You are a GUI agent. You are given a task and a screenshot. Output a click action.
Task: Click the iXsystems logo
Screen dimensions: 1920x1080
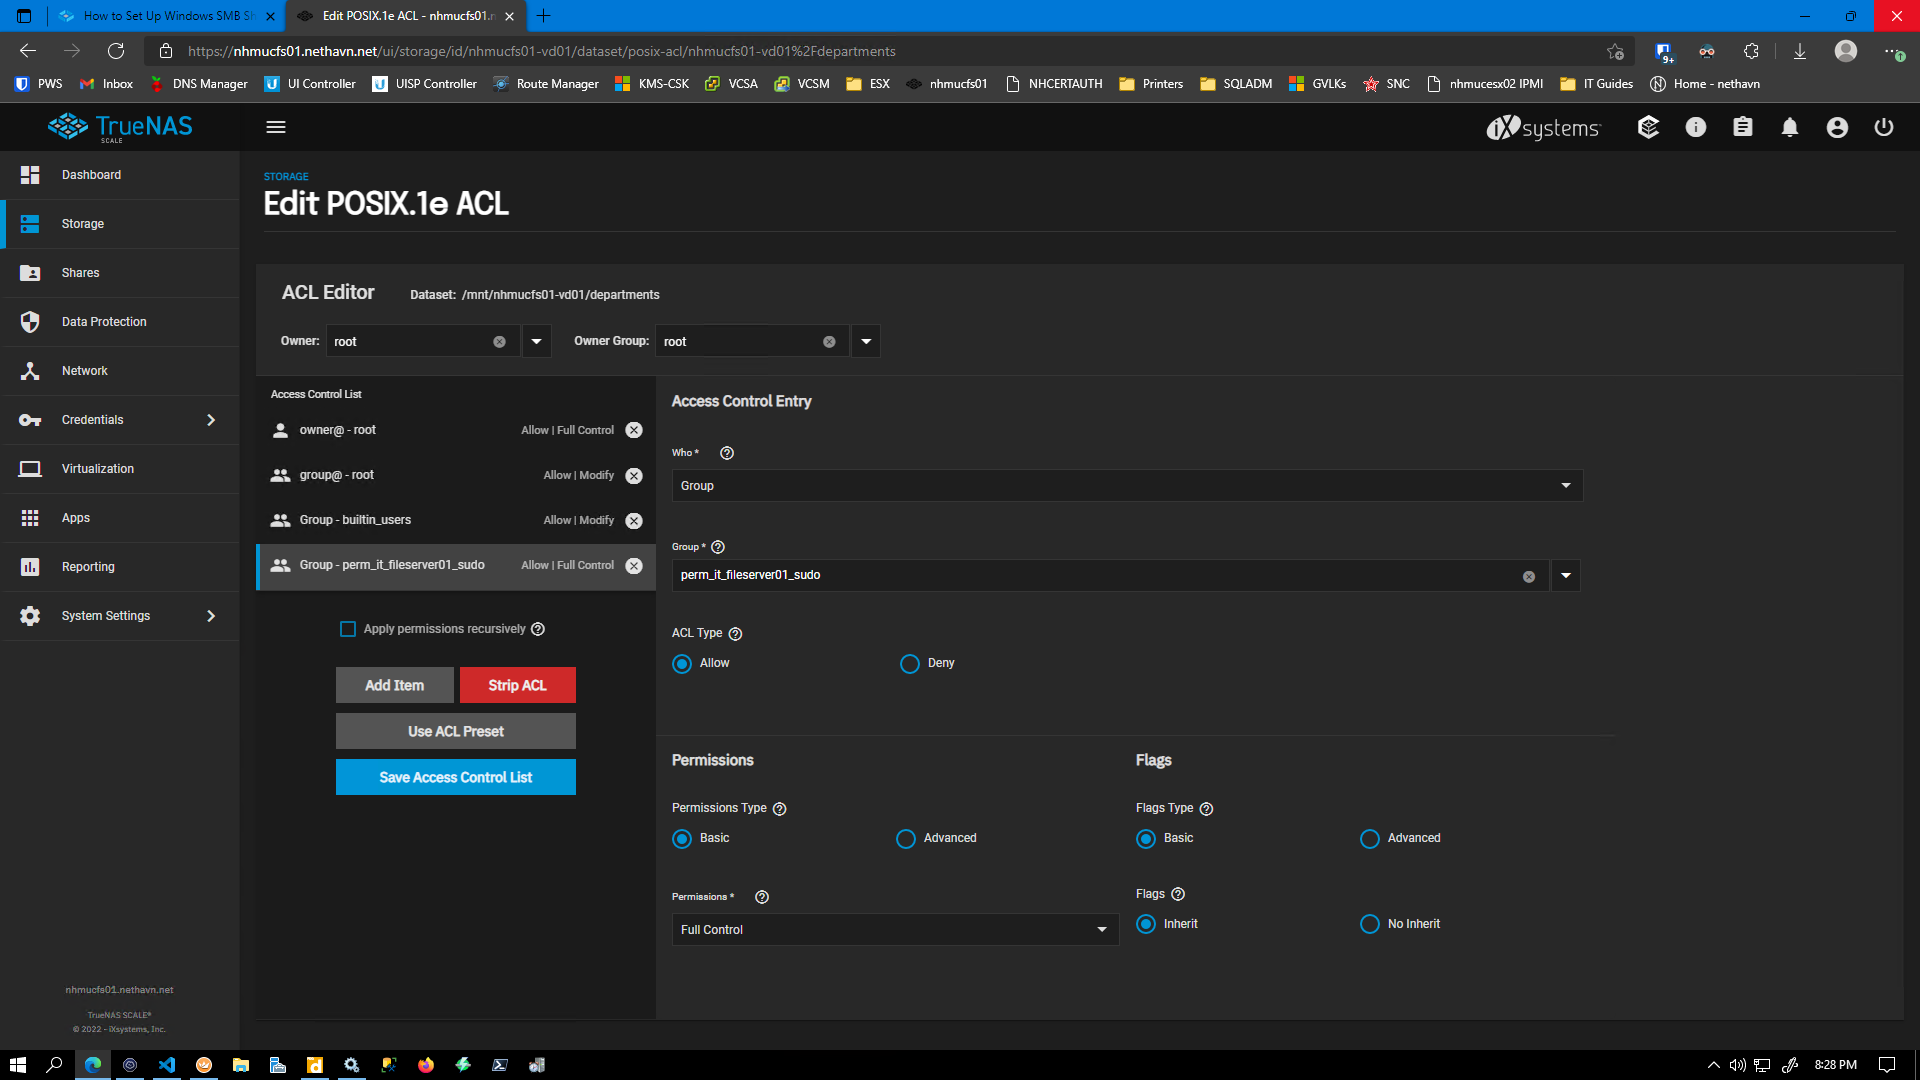1543,127
